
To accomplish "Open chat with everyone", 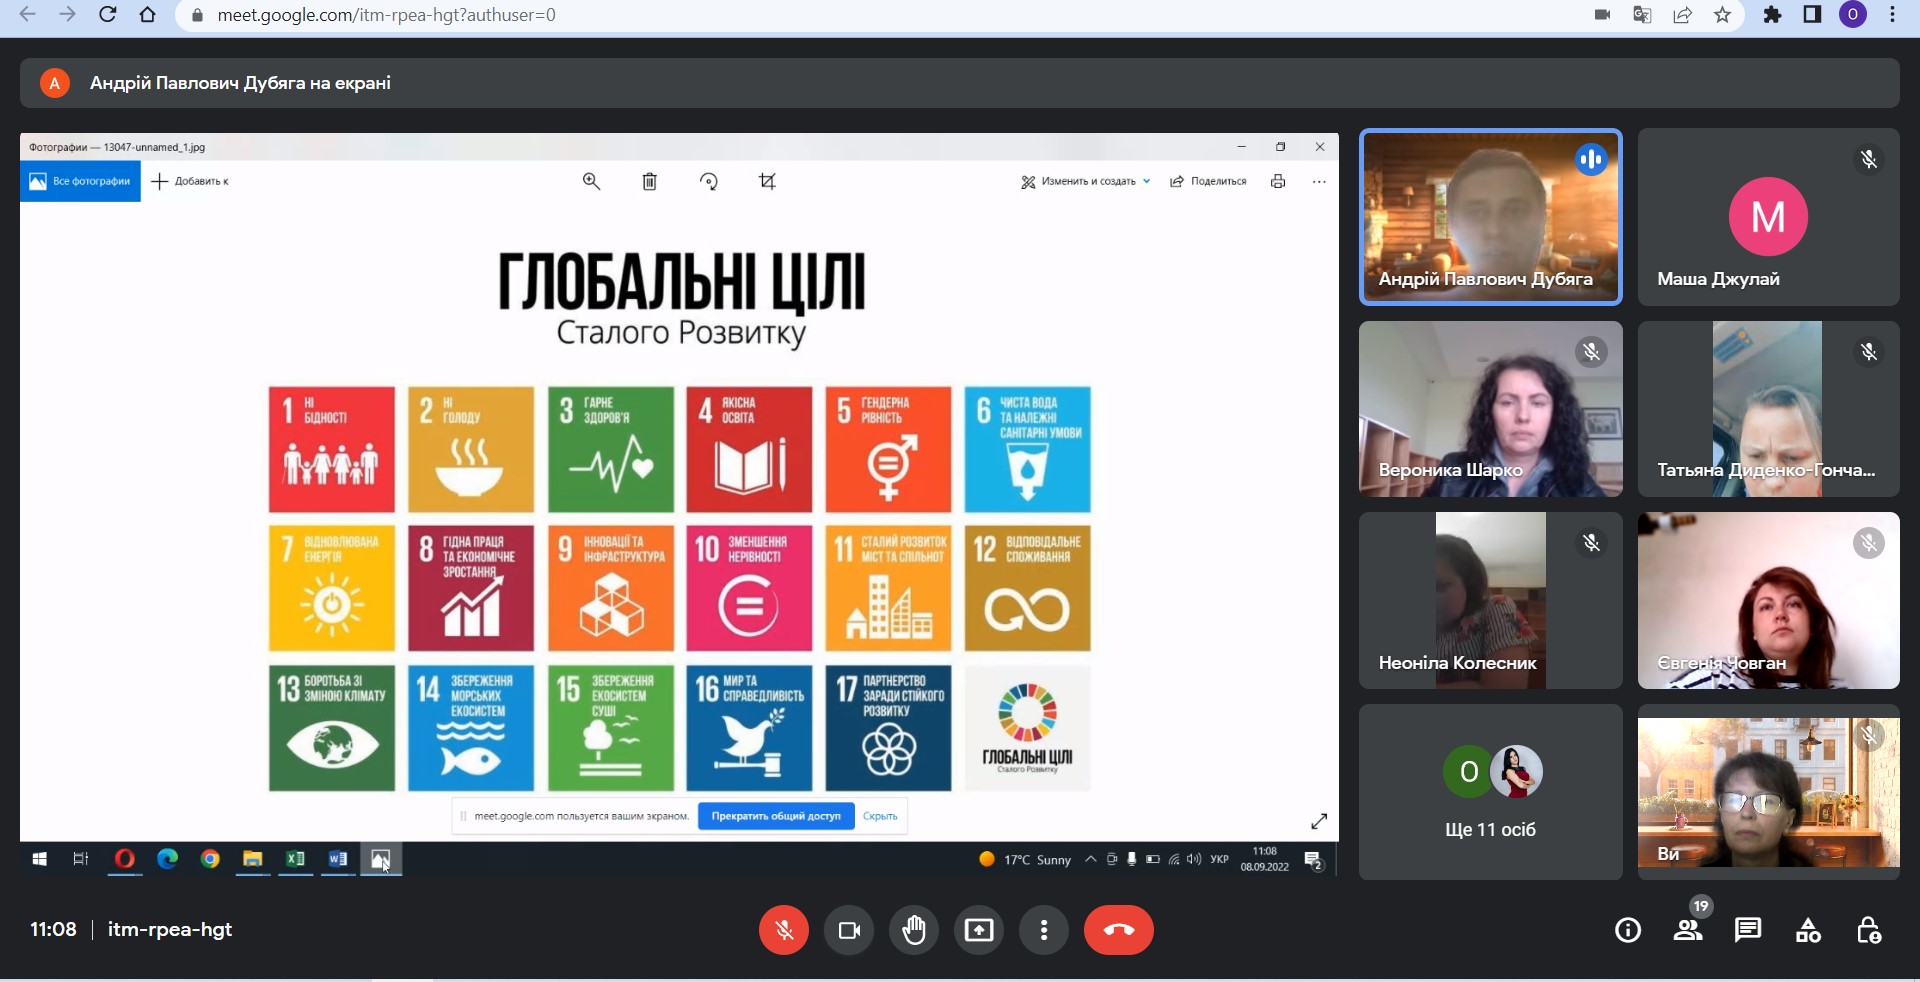I will [1748, 931].
